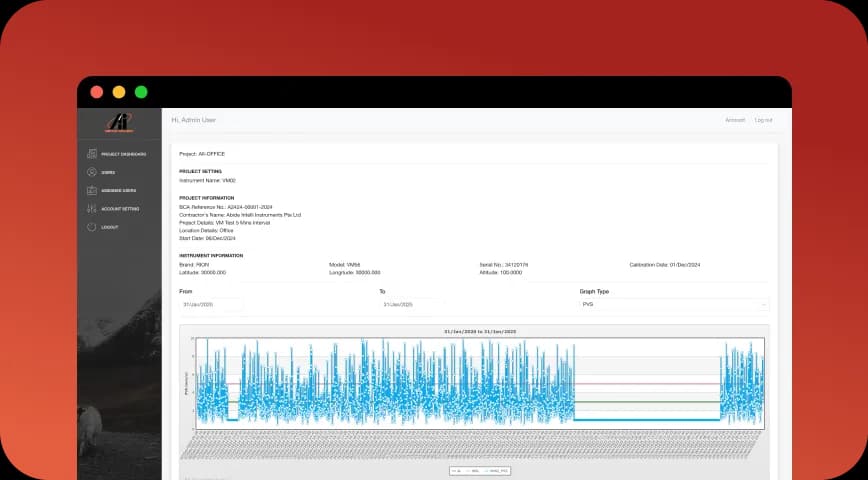The image size is (868, 480).
Task: Select Account Setting menu label
Action: click(x=120, y=209)
